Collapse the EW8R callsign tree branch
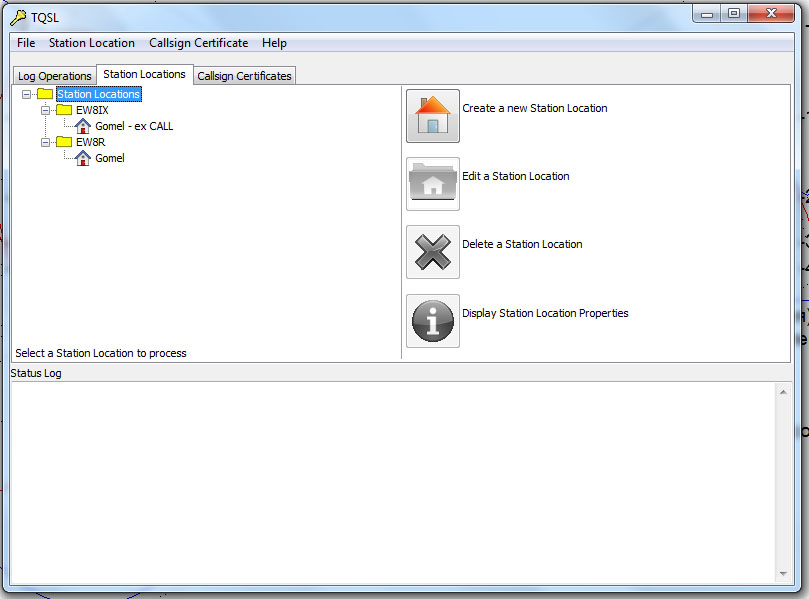 (45, 142)
